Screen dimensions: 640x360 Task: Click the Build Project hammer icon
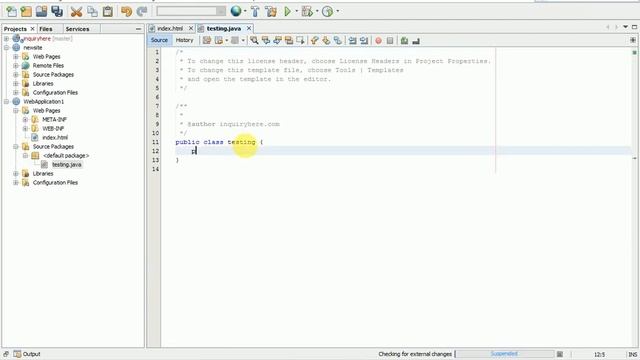[x=255, y=11]
